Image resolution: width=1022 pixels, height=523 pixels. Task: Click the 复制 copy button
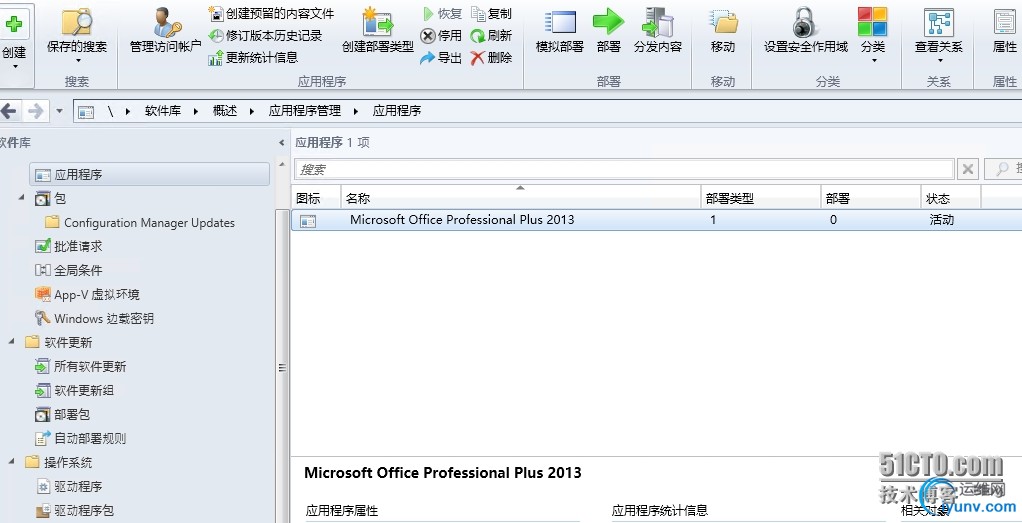(x=491, y=14)
